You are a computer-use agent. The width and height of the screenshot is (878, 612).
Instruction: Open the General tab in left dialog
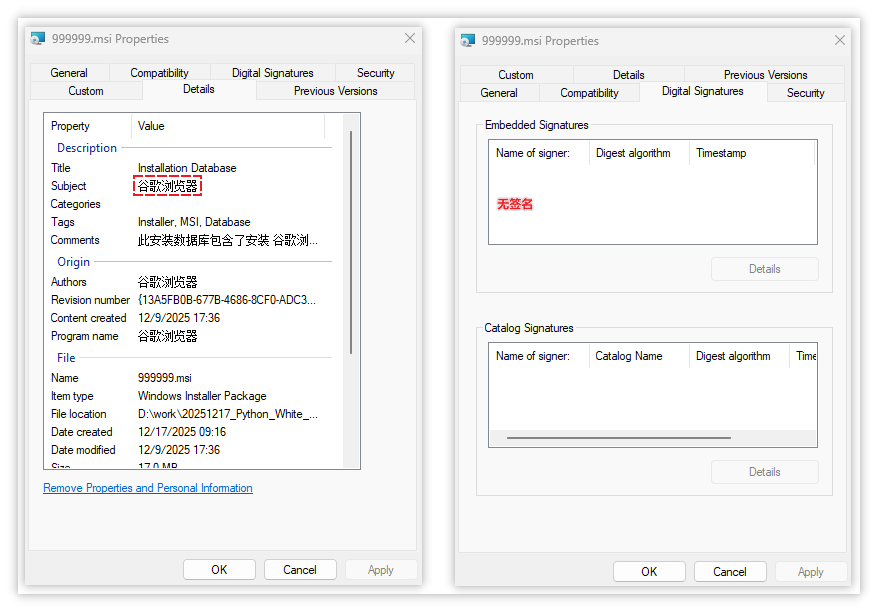tap(69, 73)
